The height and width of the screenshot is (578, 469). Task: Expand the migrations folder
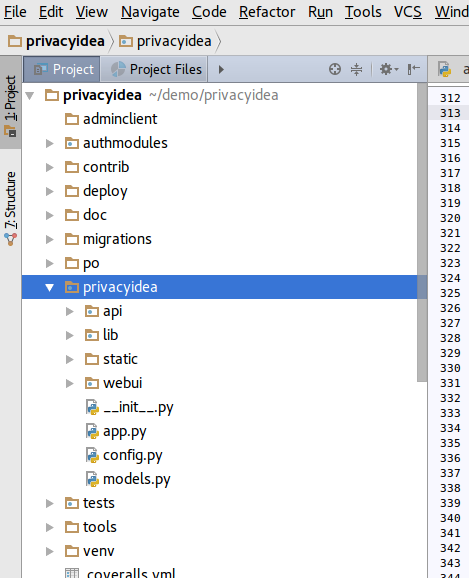pyautogui.click(x=49, y=239)
